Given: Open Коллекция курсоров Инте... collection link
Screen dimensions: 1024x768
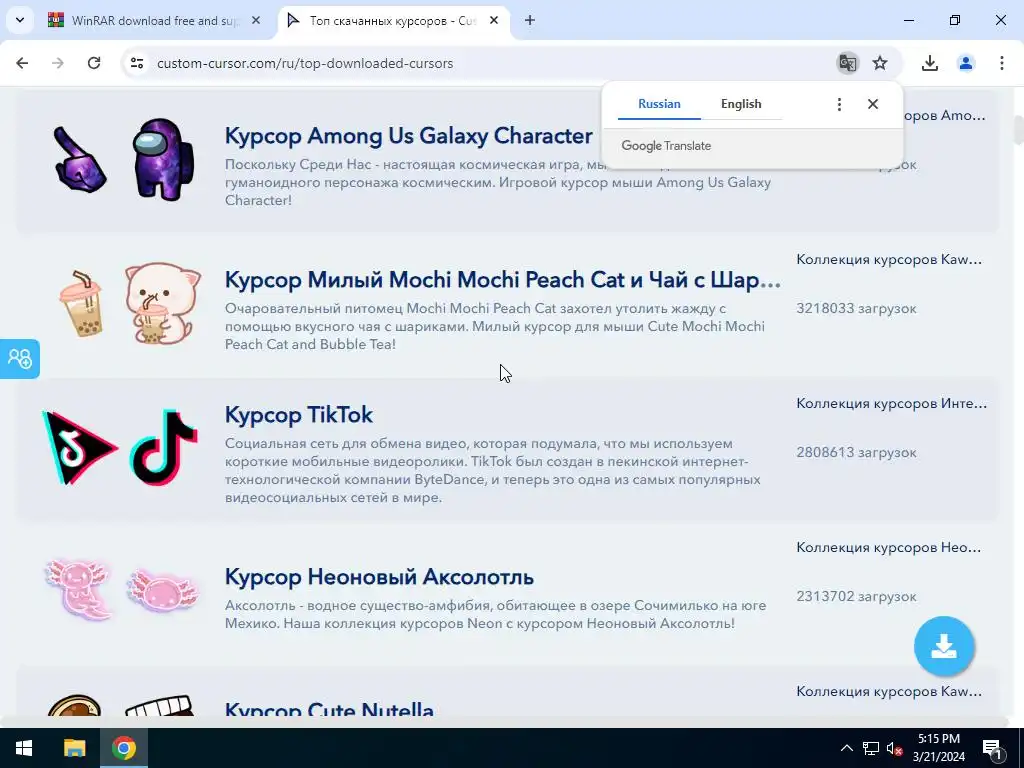Looking at the screenshot, I should pyautogui.click(x=891, y=404).
